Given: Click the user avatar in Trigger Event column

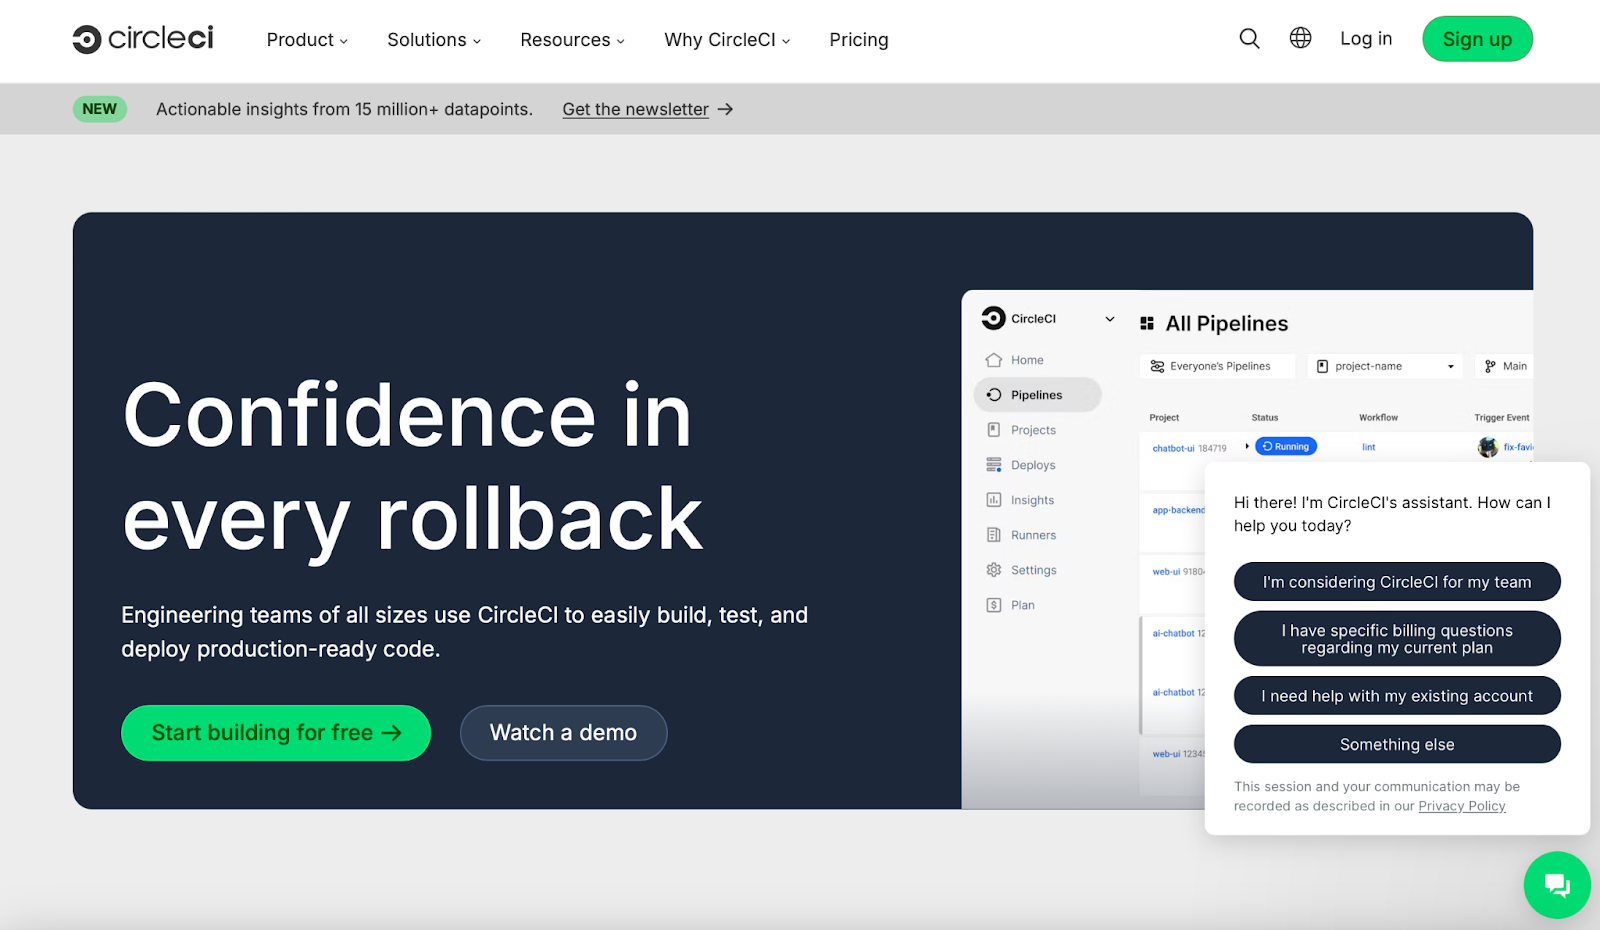Looking at the screenshot, I should point(1488,447).
